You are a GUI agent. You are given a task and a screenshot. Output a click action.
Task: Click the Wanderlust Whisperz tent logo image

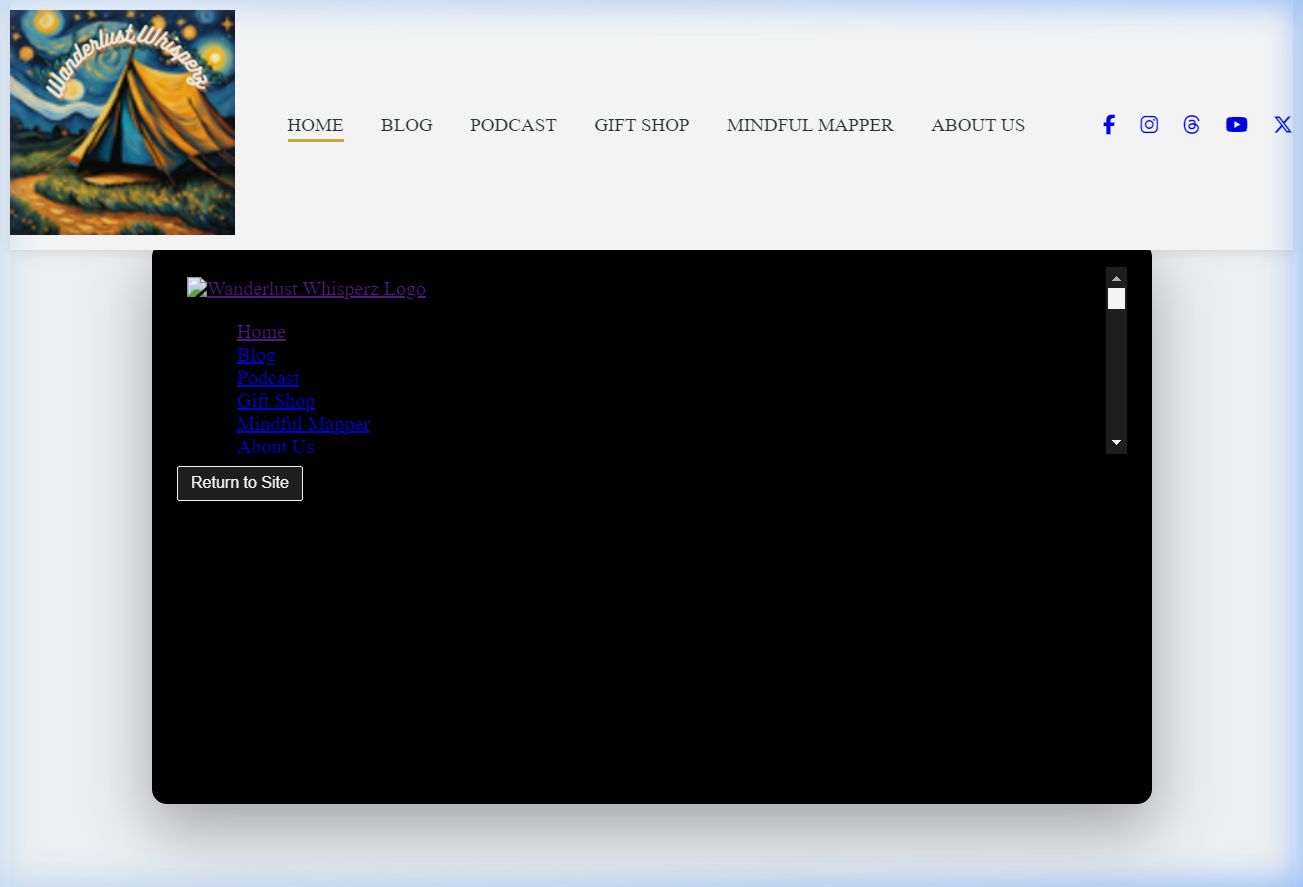122,123
